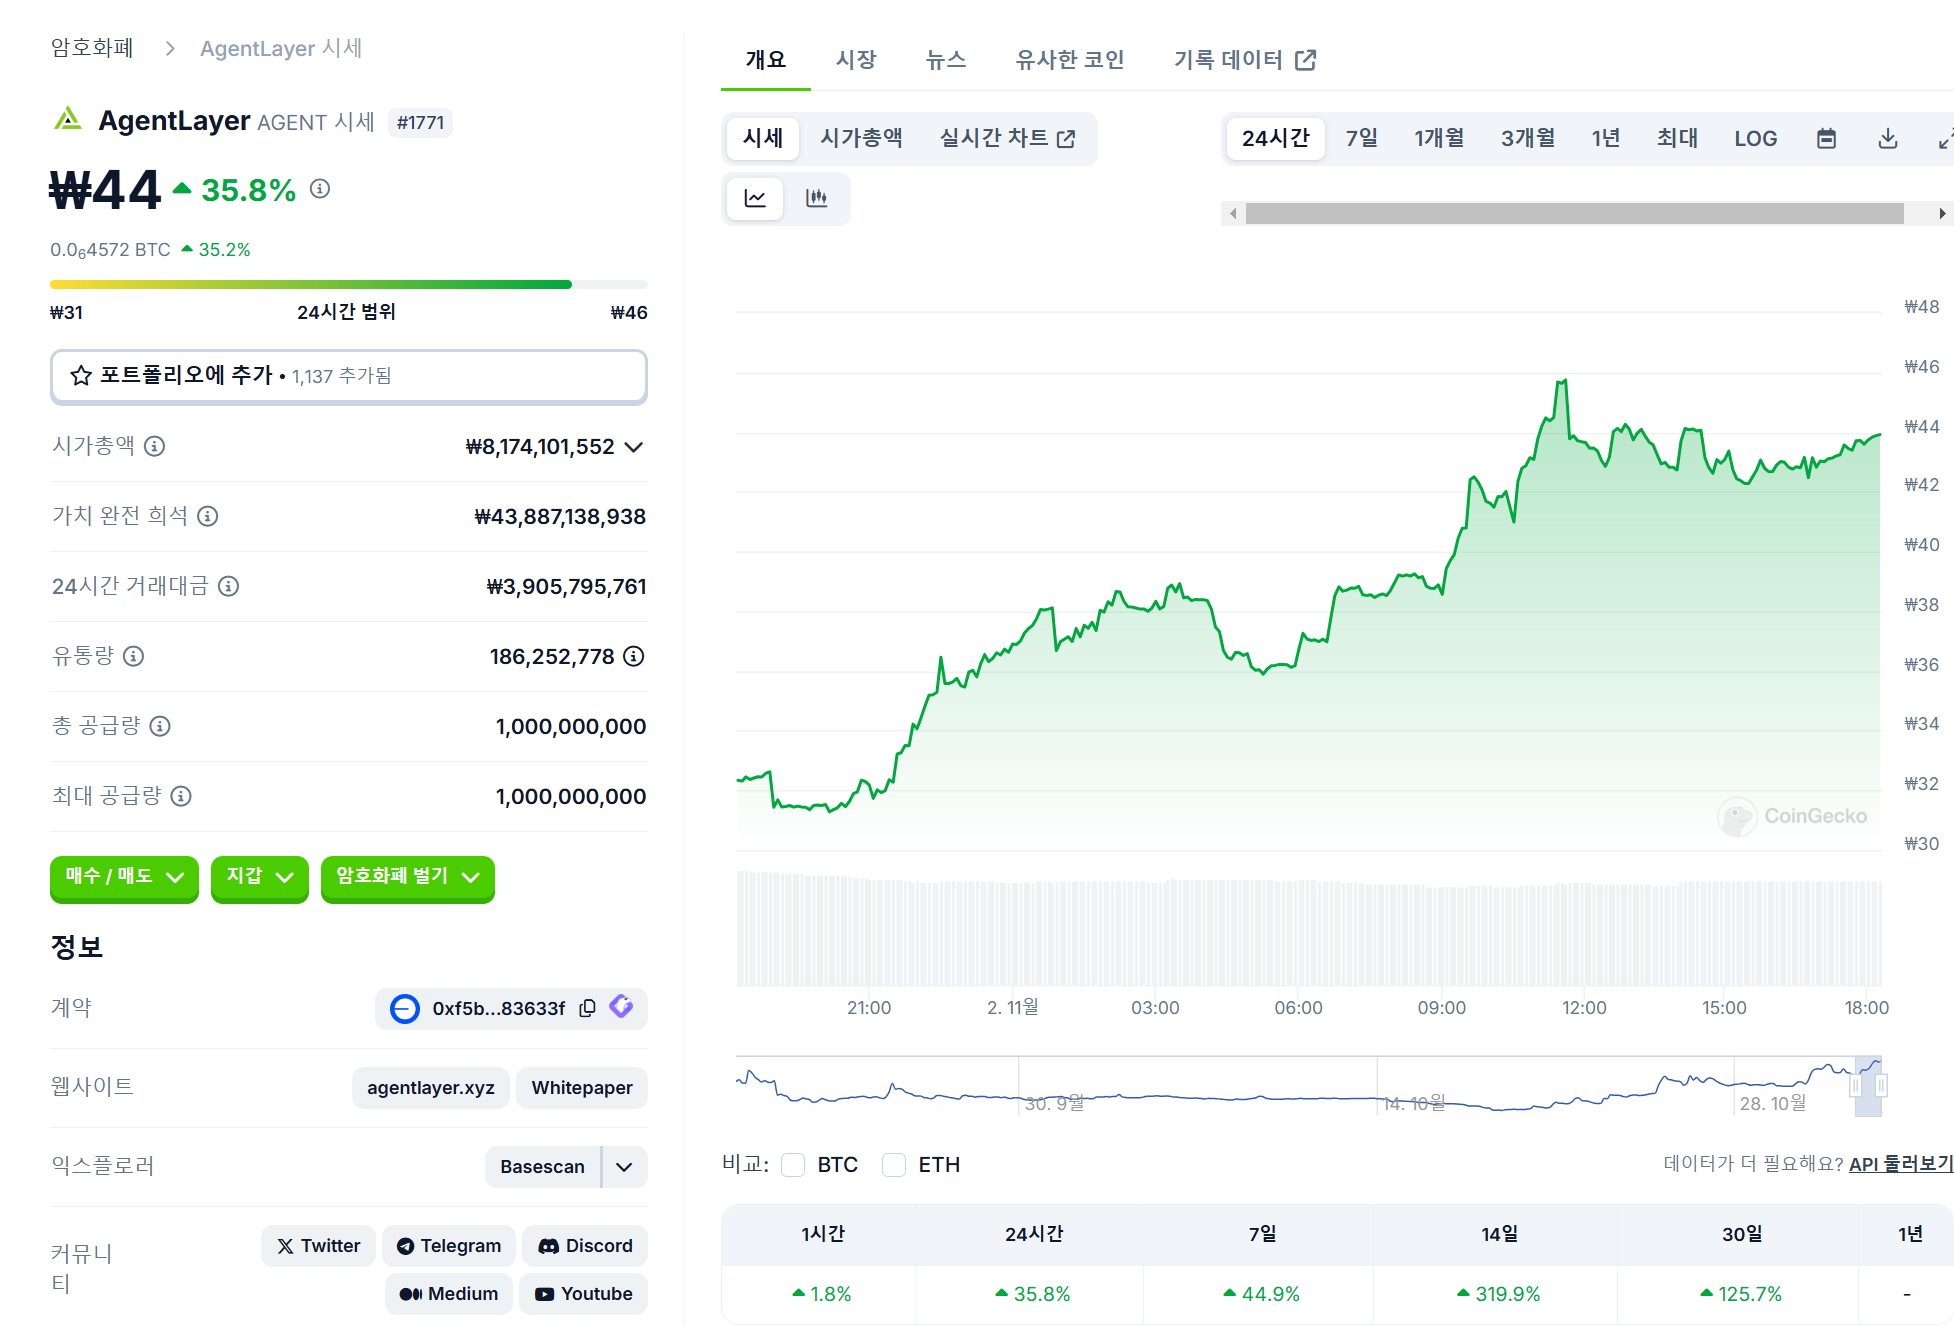Click the star icon in portfolio add button
Screen dimensions: 1954x1326
(x=81, y=376)
